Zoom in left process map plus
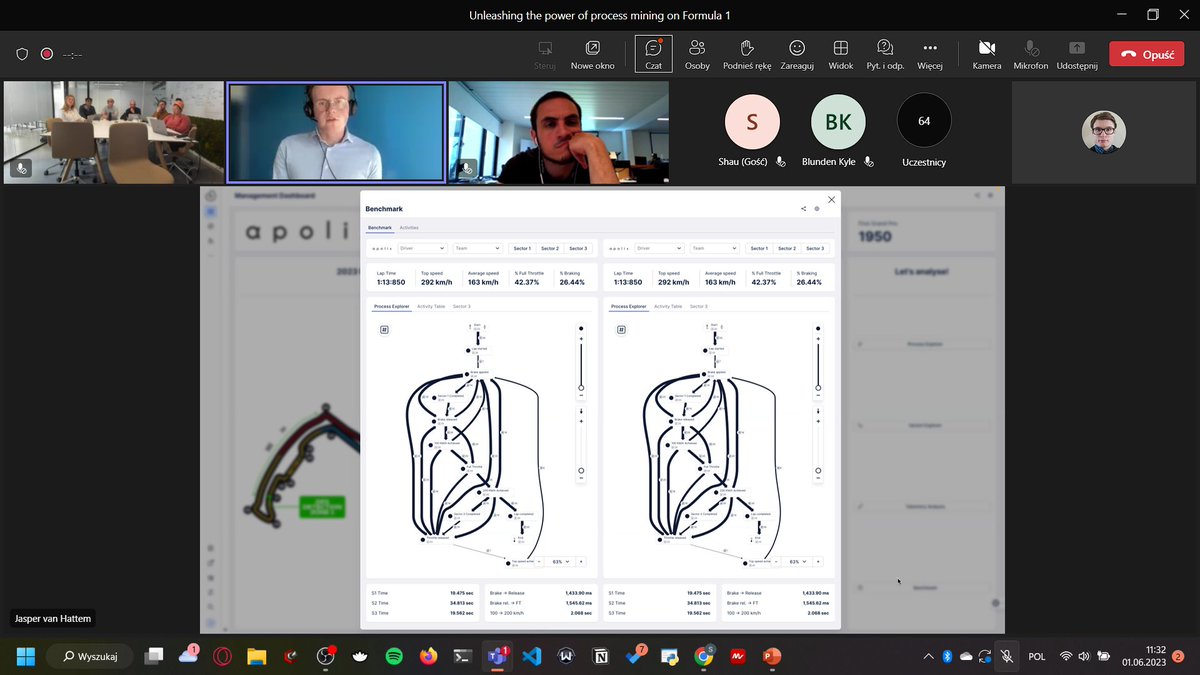This screenshot has height=675, width=1200. (581, 562)
